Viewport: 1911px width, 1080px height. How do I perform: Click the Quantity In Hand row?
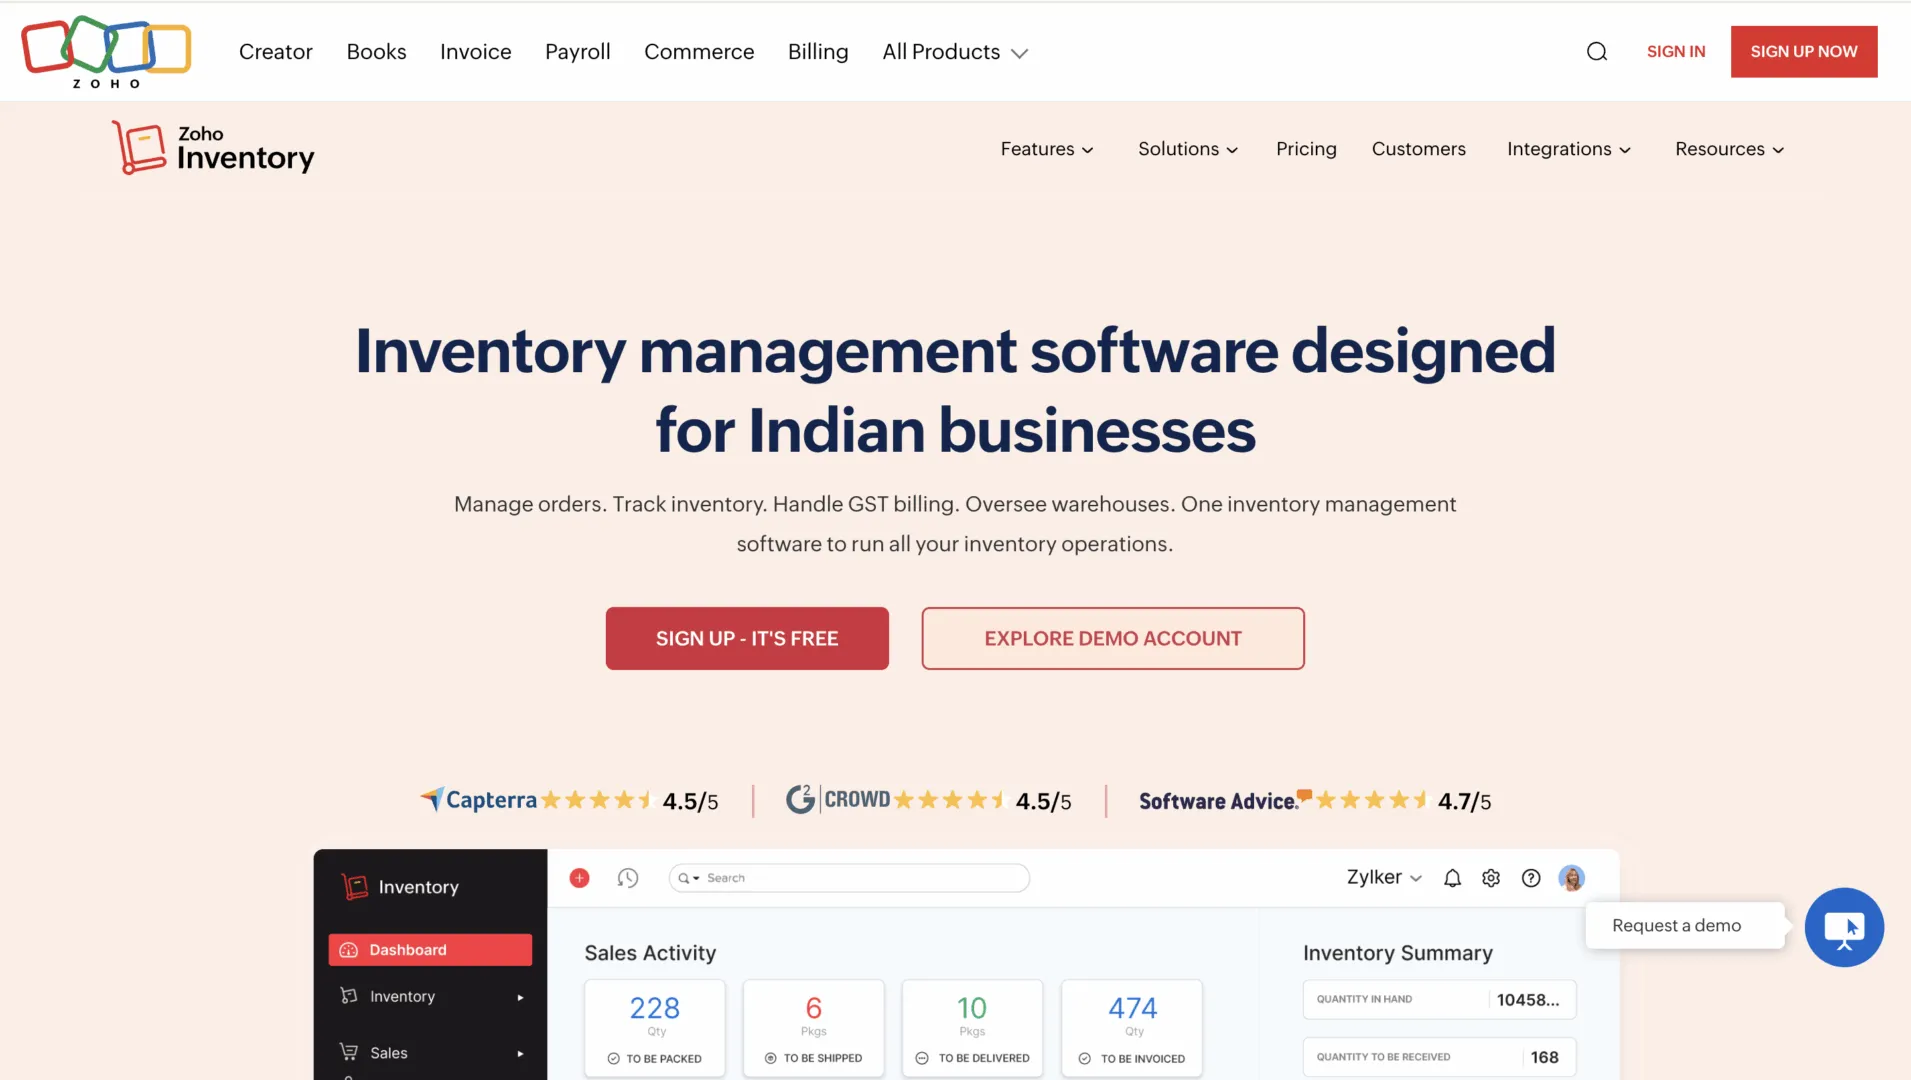coord(1439,999)
